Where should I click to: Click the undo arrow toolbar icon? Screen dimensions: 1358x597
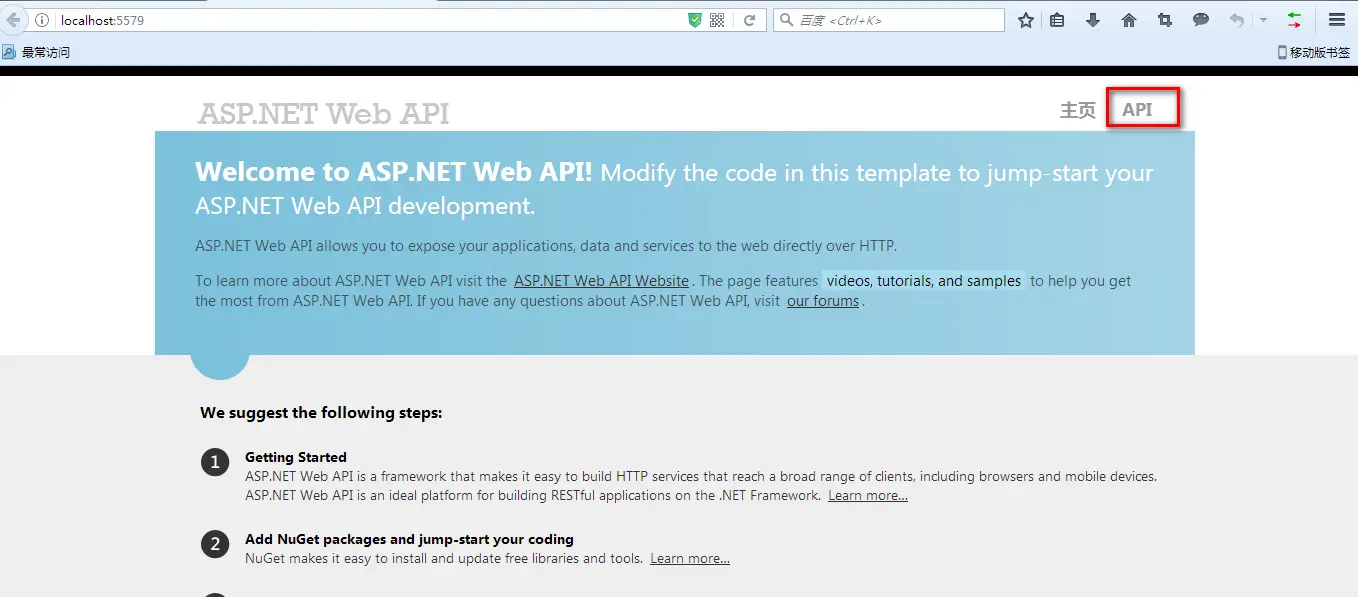click(1237, 20)
